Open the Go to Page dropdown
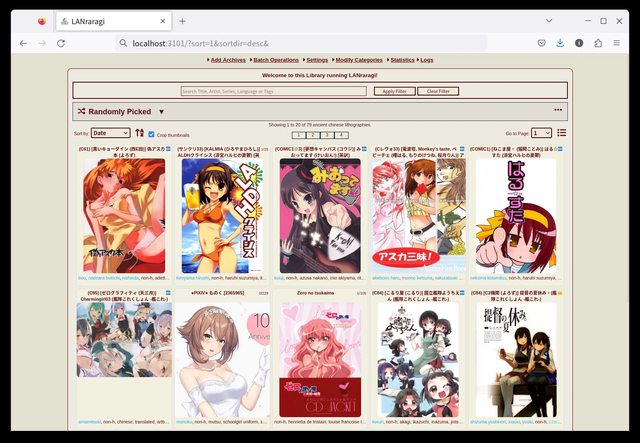Viewport: 640px width, 443px height. 541,133
